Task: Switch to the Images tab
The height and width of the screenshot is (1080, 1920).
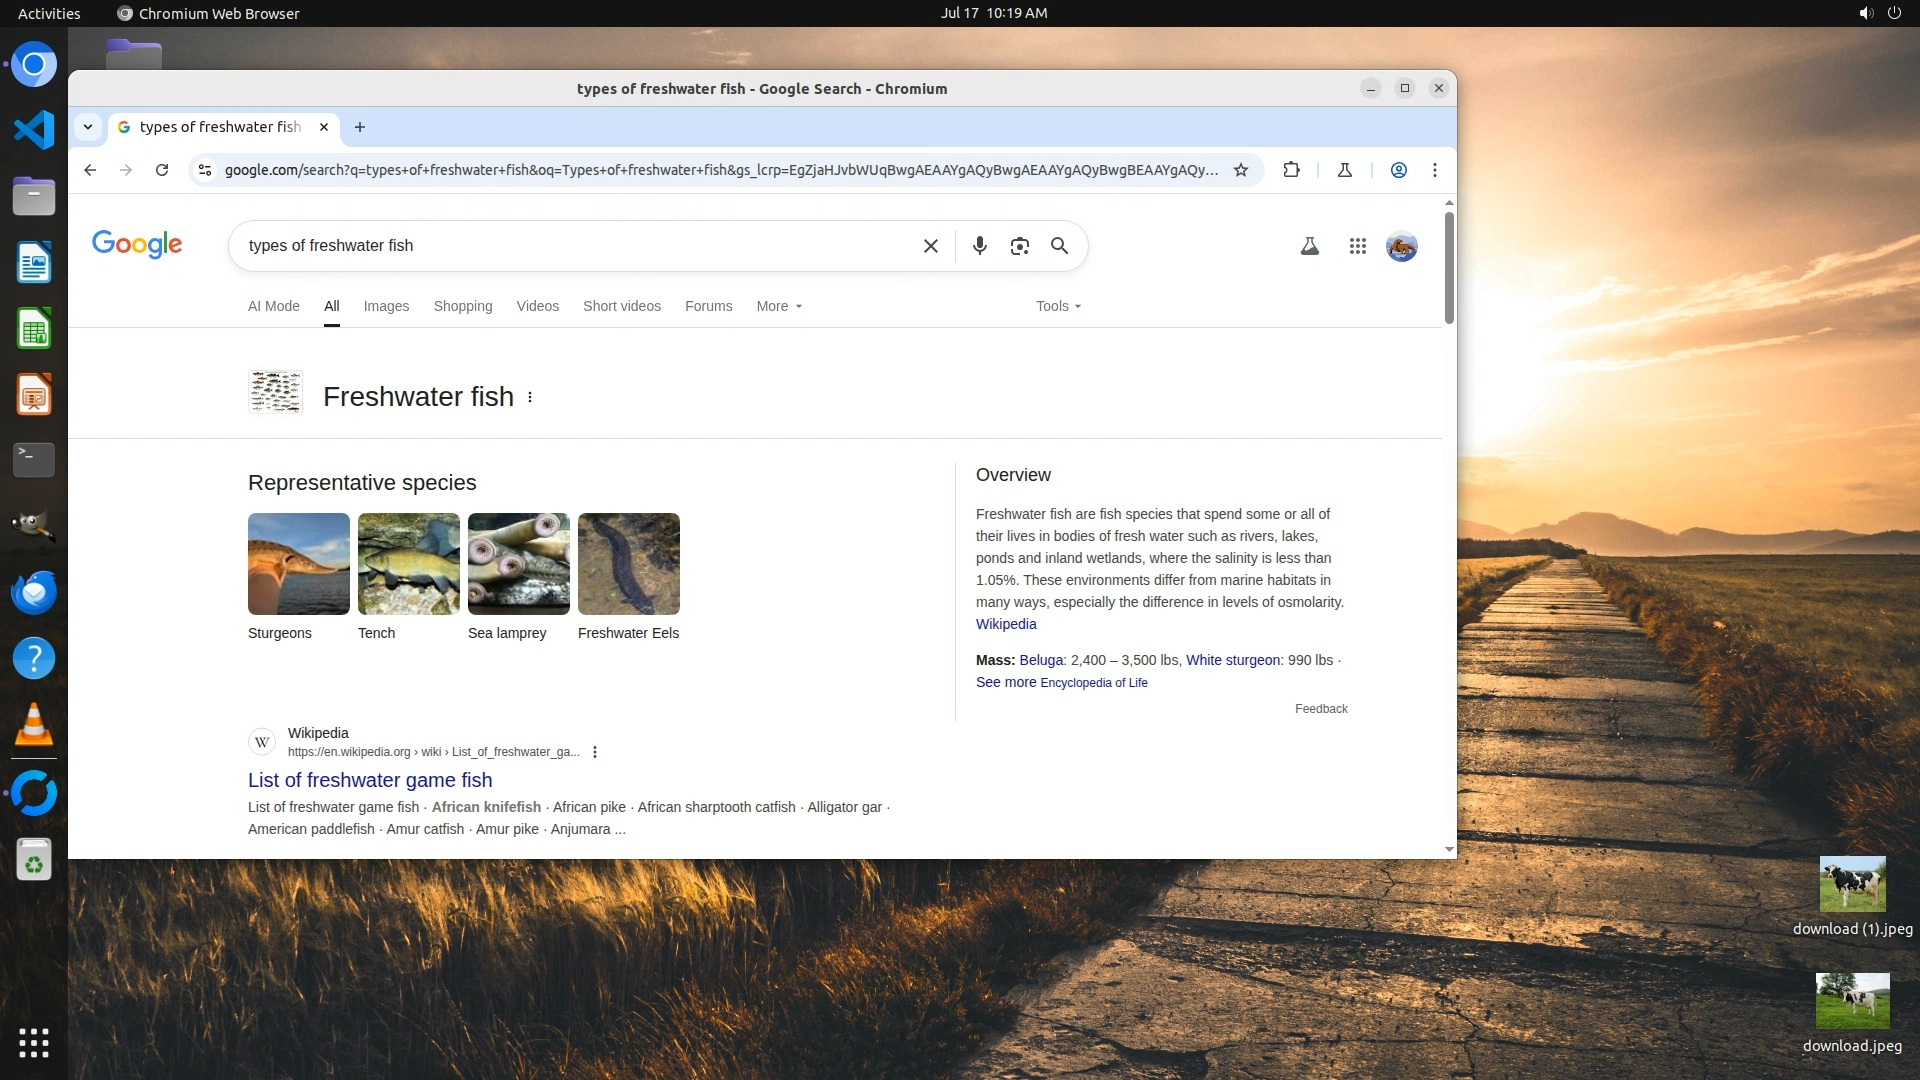Action: click(386, 306)
